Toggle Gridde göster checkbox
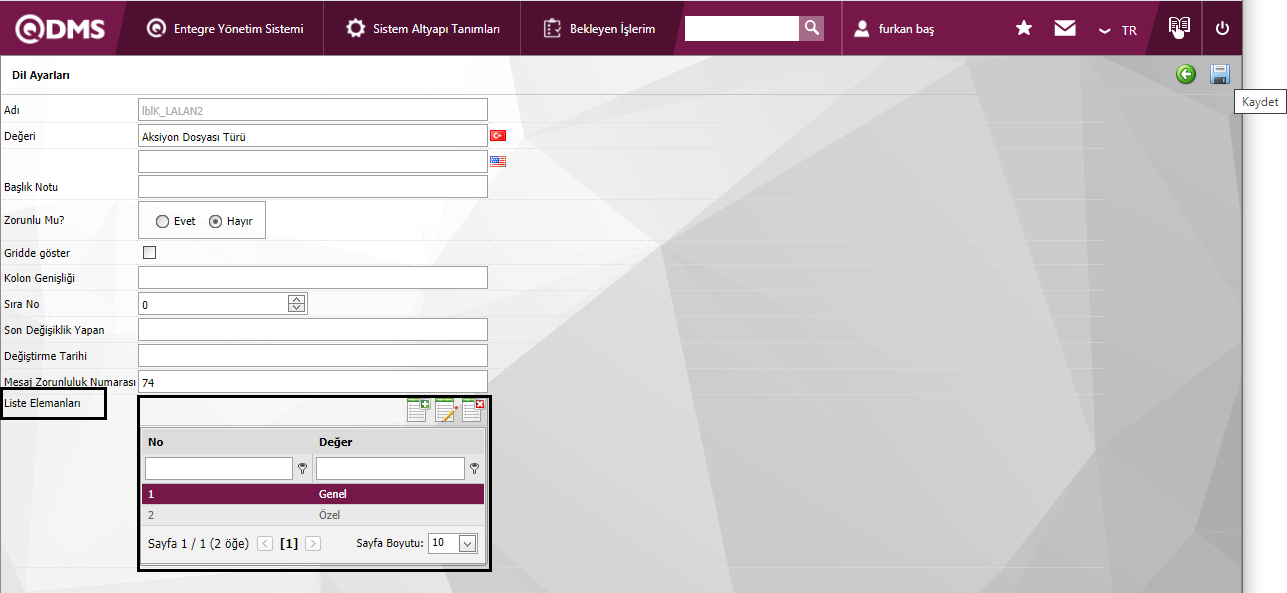This screenshot has width=1287, height=593. [150, 252]
